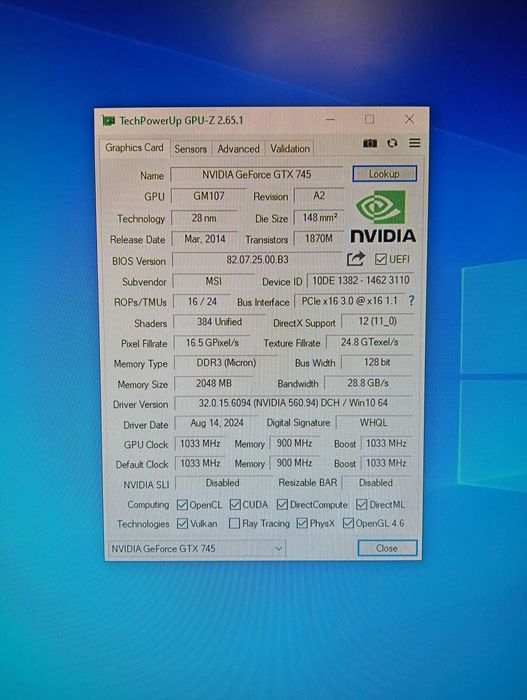Close GPU-Z with title bar X

click(x=409, y=119)
